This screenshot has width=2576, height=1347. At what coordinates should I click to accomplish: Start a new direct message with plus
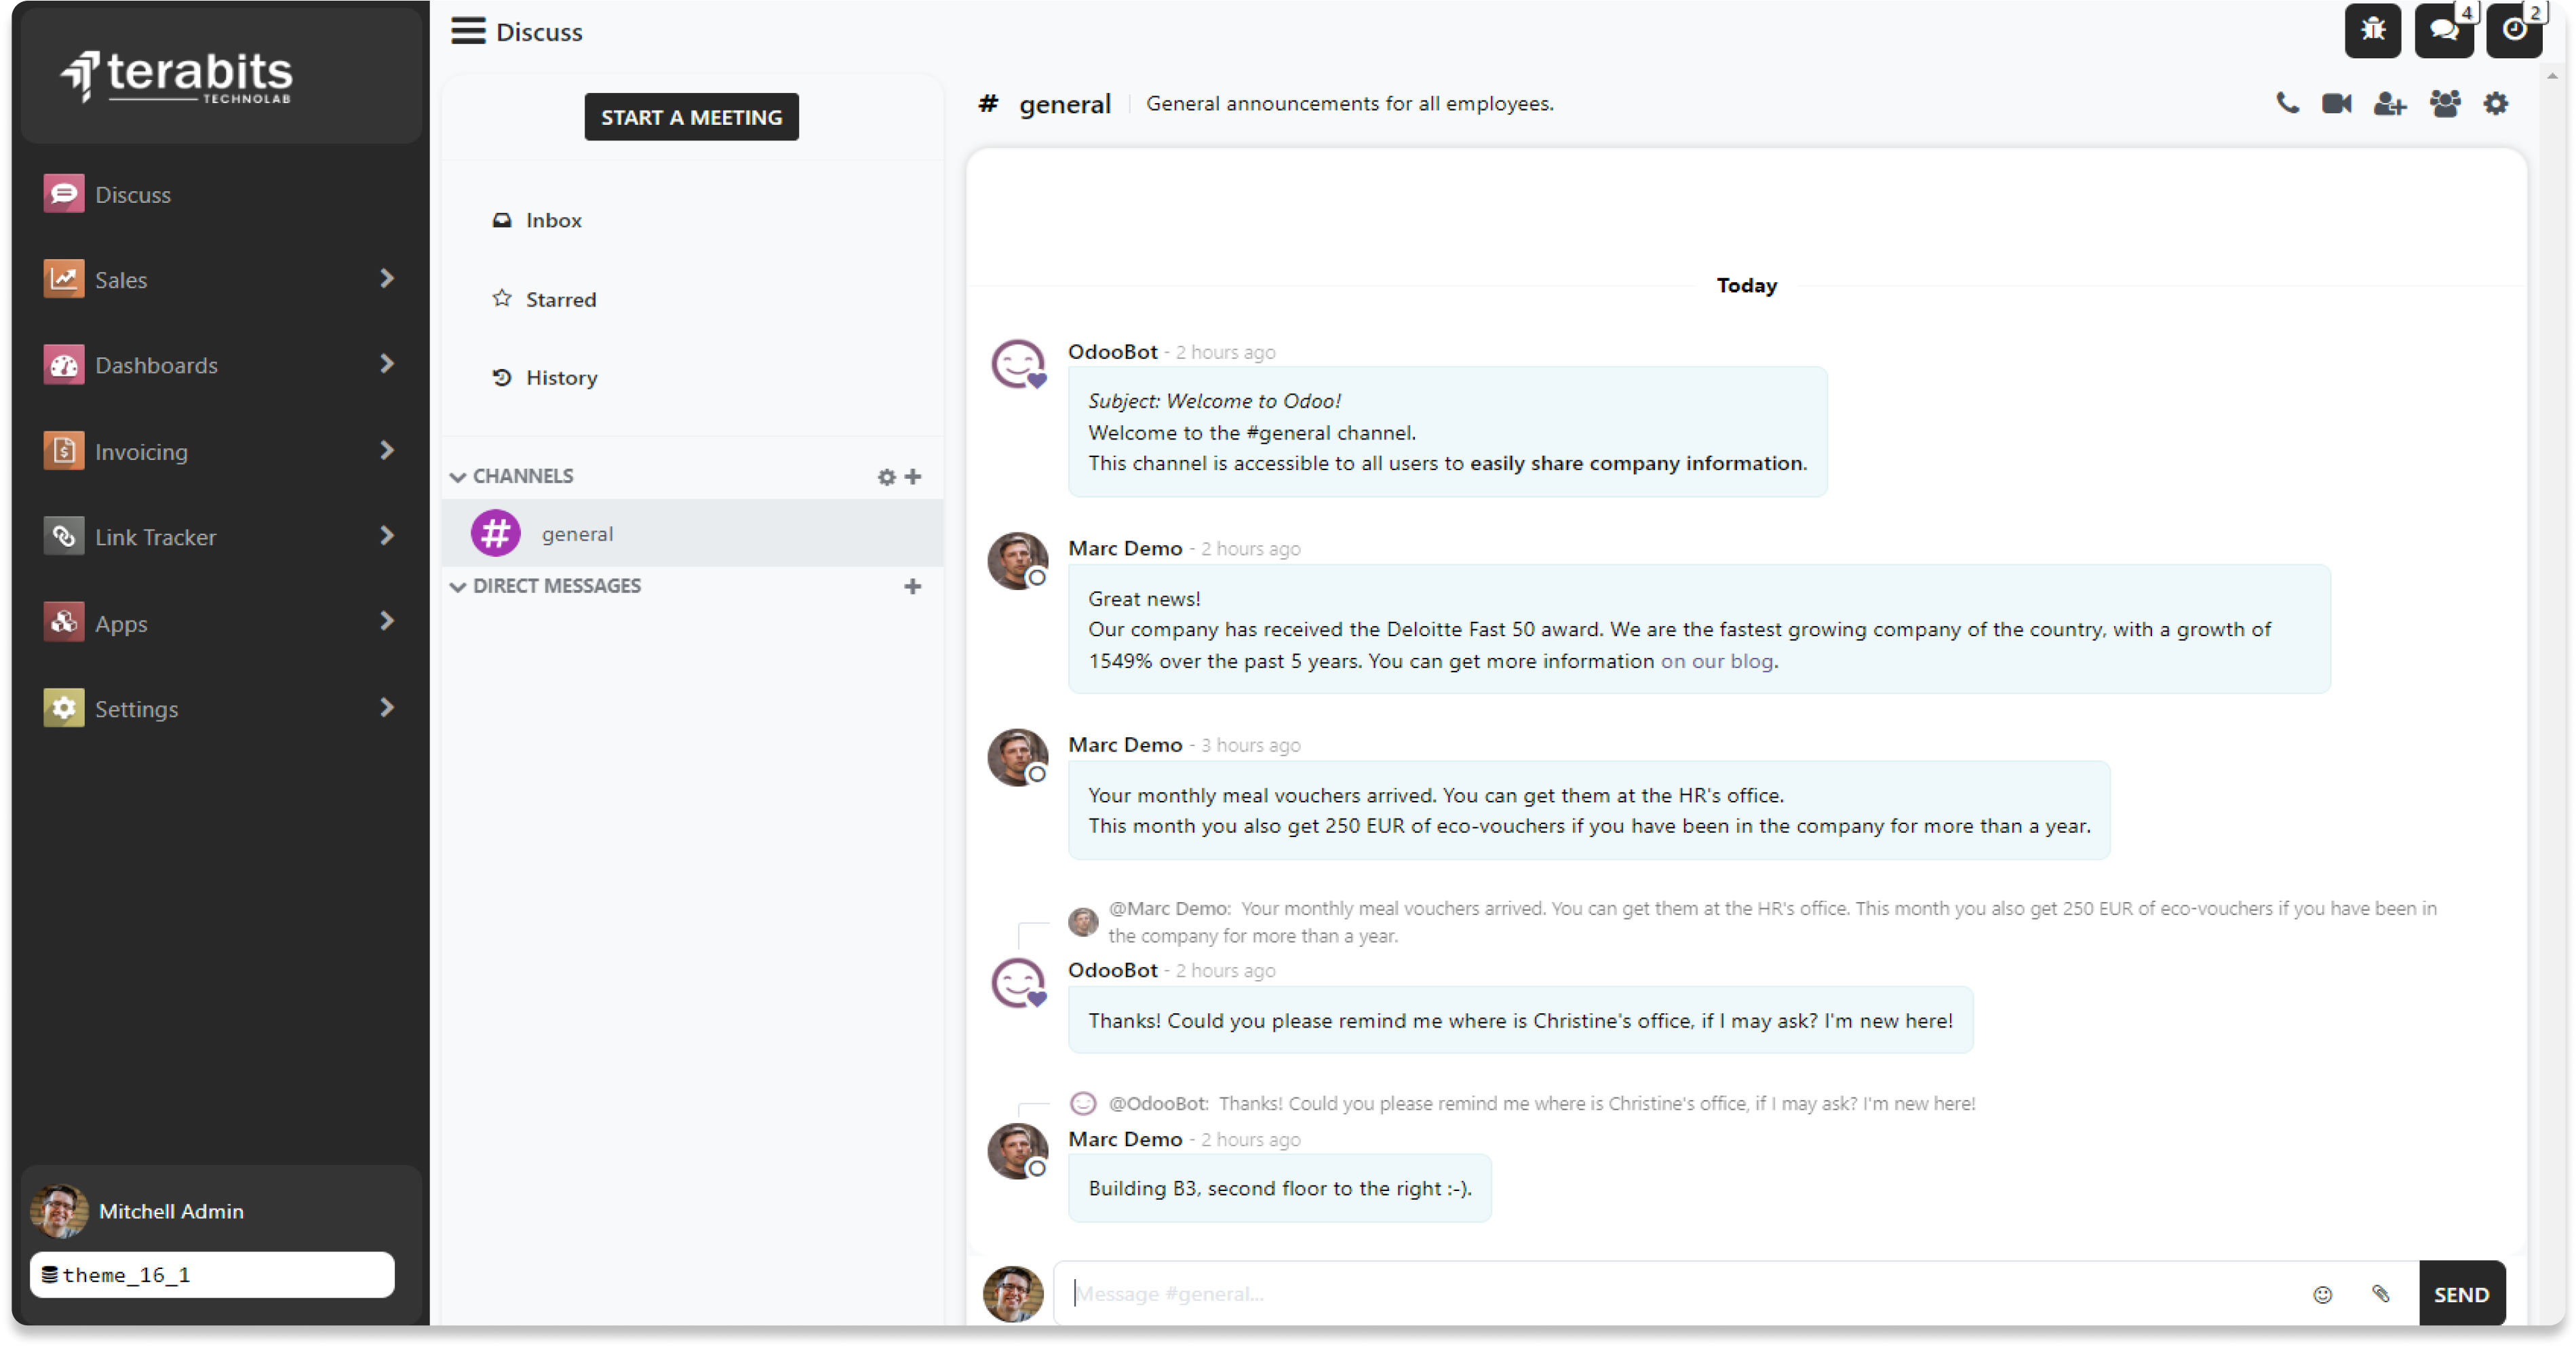point(912,586)
